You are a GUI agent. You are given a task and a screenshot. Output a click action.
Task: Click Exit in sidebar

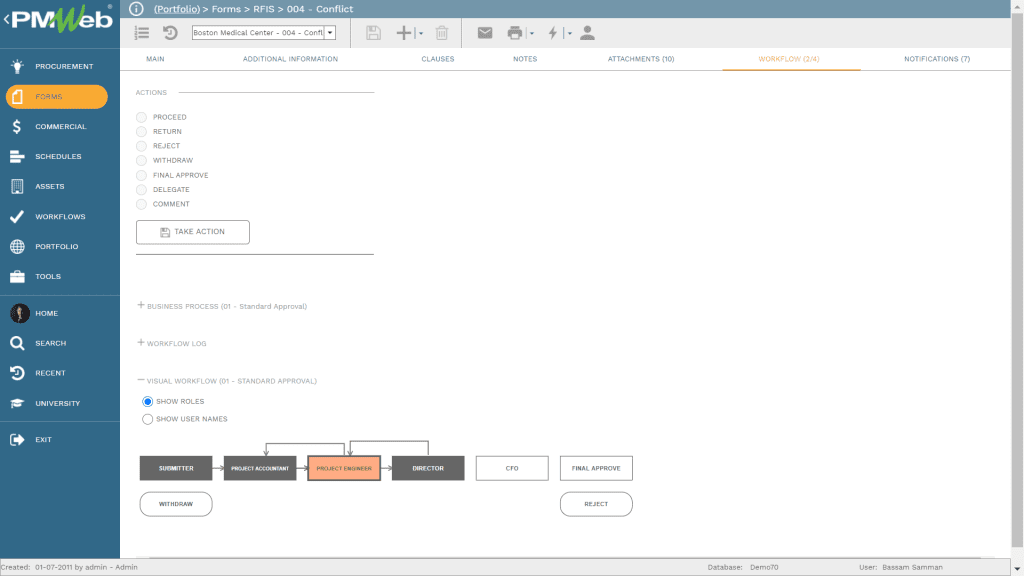[60, 440]
